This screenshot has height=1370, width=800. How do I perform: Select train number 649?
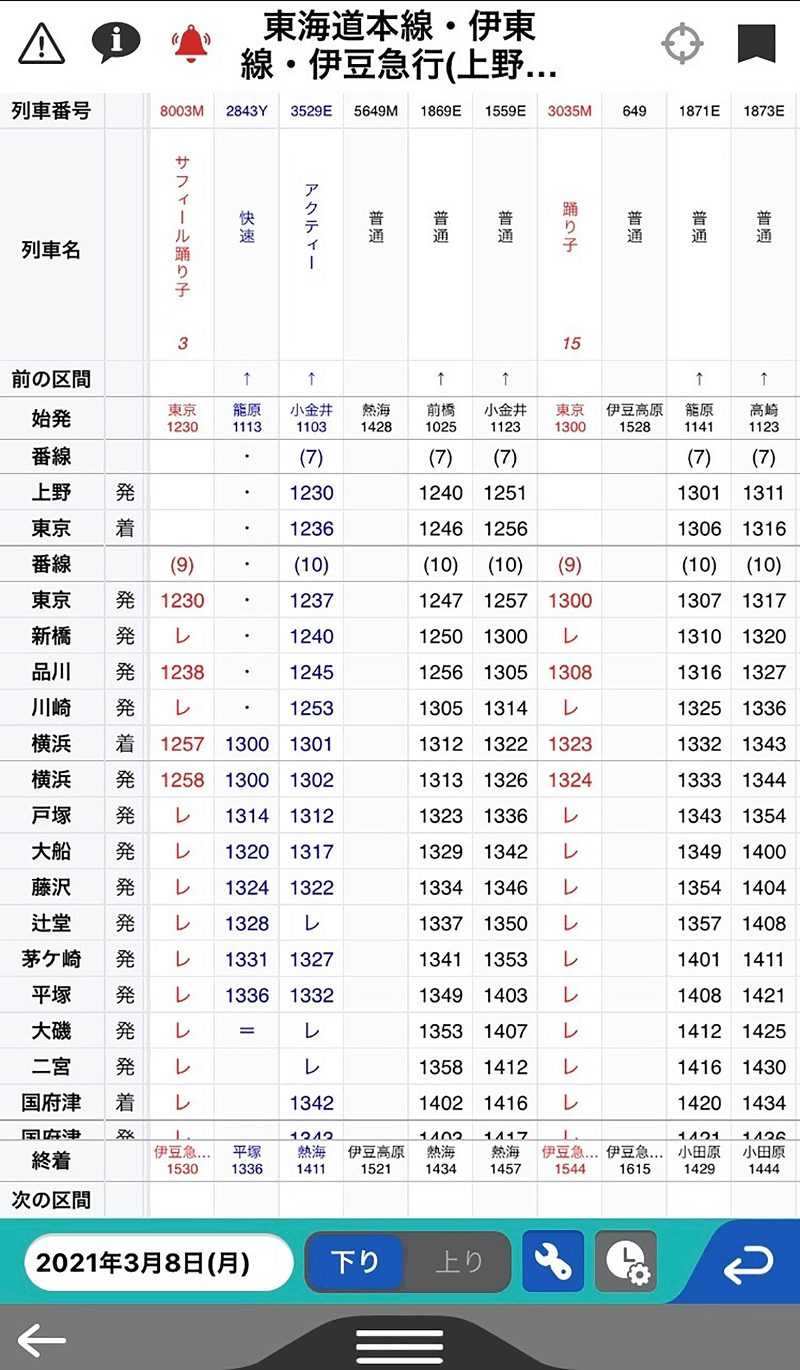634,111
